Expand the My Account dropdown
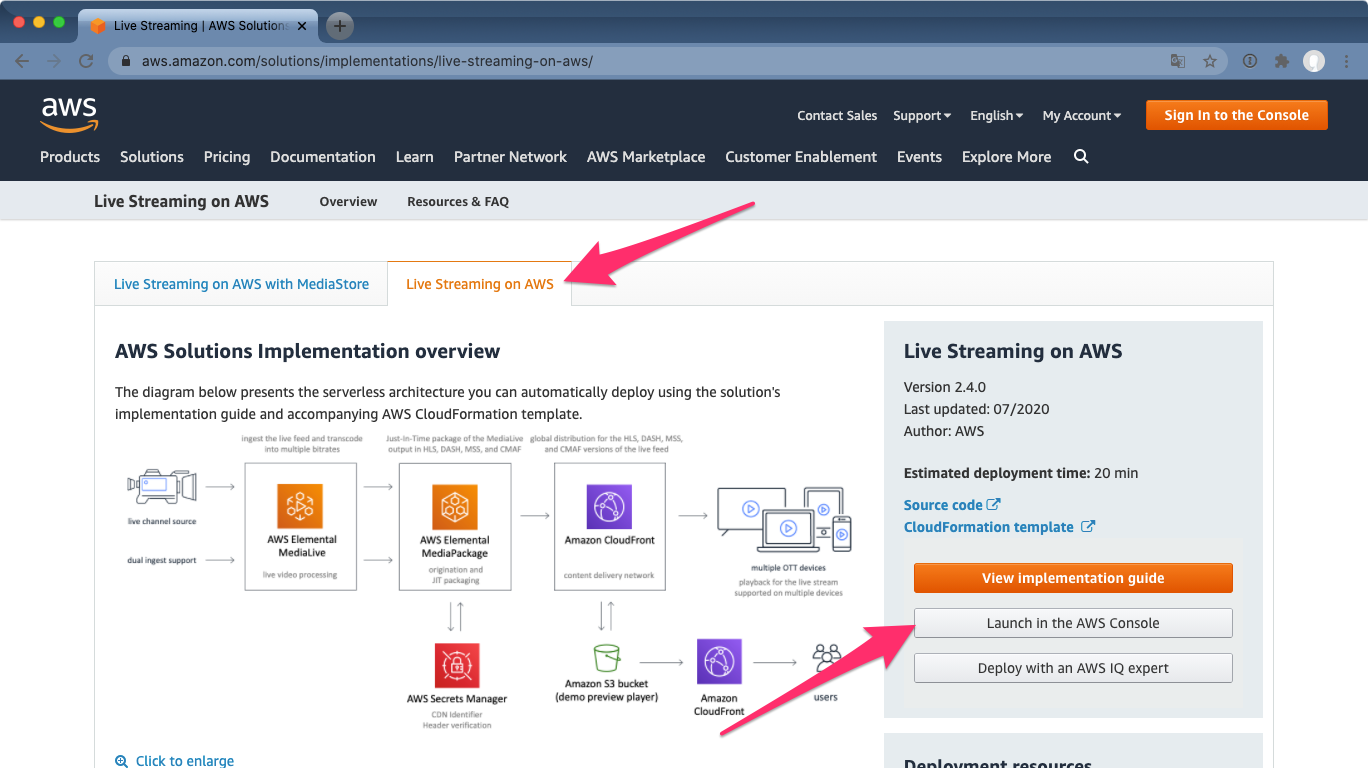This screenshot has height=768, width=1368. coord(1082,115)
